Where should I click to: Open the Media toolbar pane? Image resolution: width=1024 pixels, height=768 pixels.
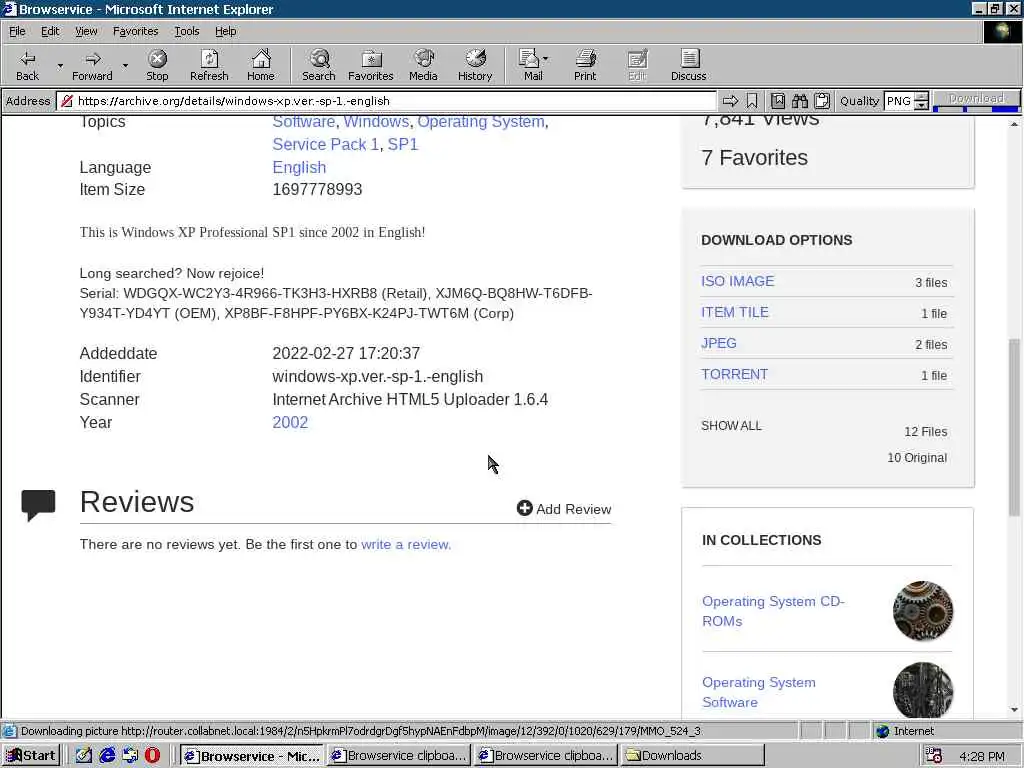tap(423, 65)
